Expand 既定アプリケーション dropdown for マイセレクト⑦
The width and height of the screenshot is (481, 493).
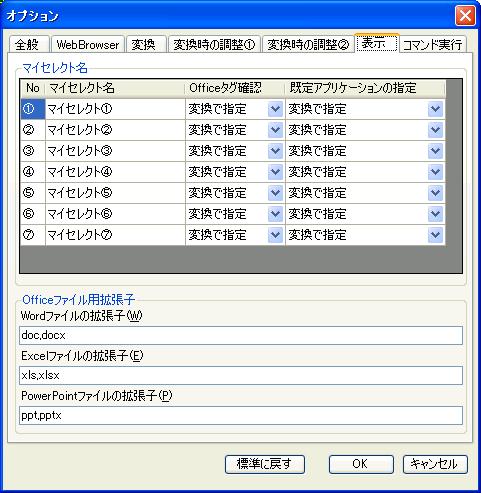click(435, 235)
